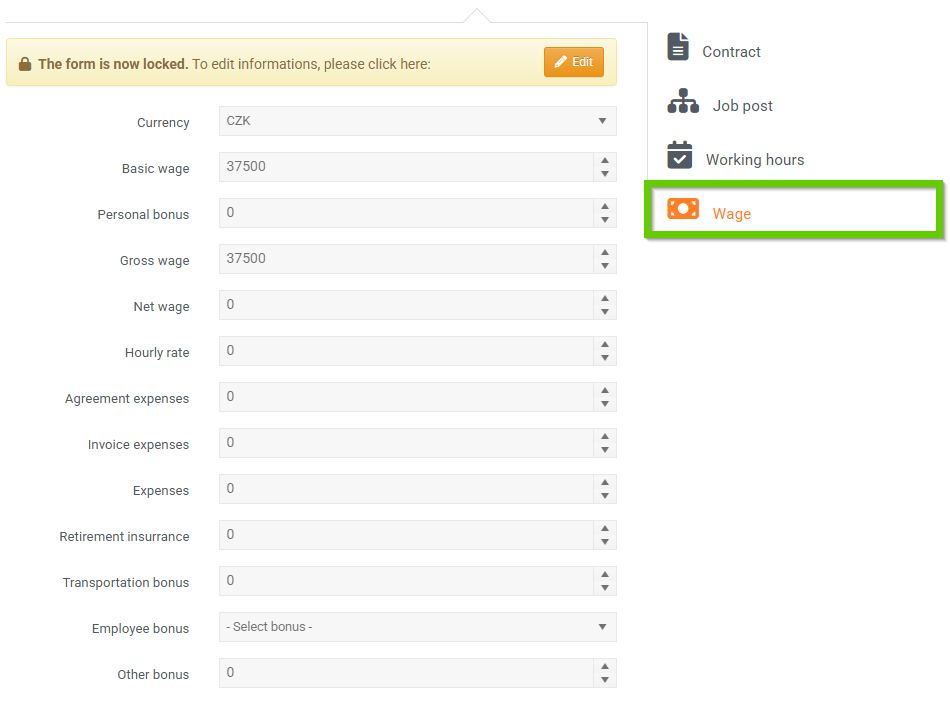Click the orange Wage money icon
950x708 pixels.
(683, 209)
